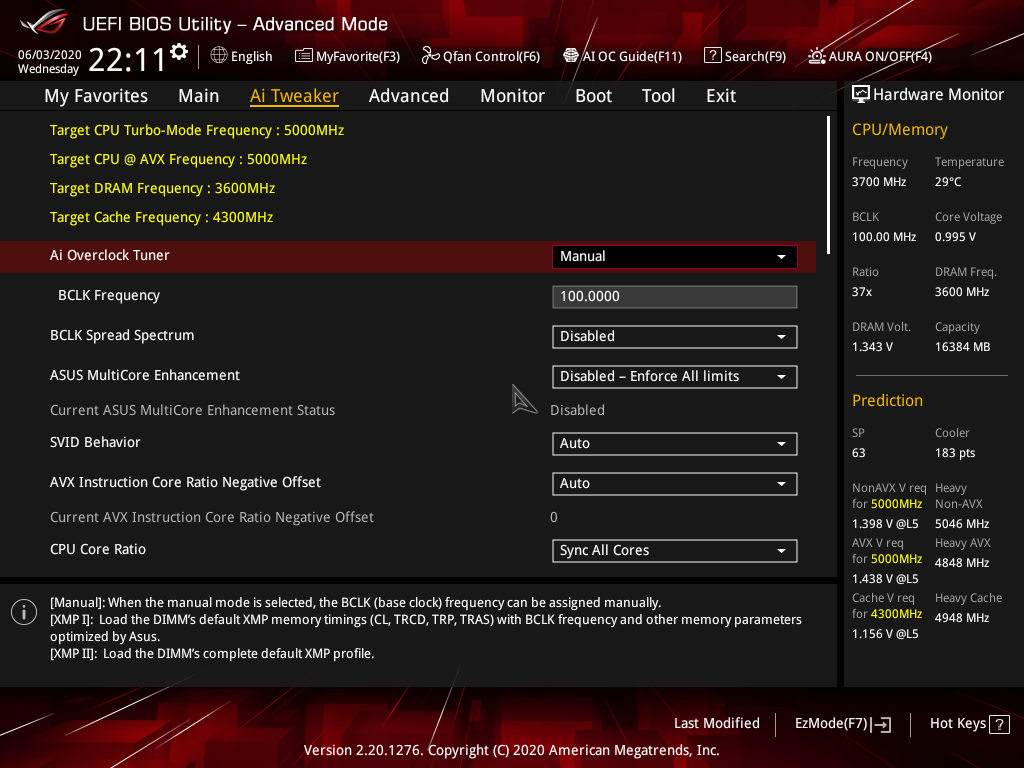Screen dimensions: 1024x768
Task: Launch the AI OC Guide
Action: 622,56
